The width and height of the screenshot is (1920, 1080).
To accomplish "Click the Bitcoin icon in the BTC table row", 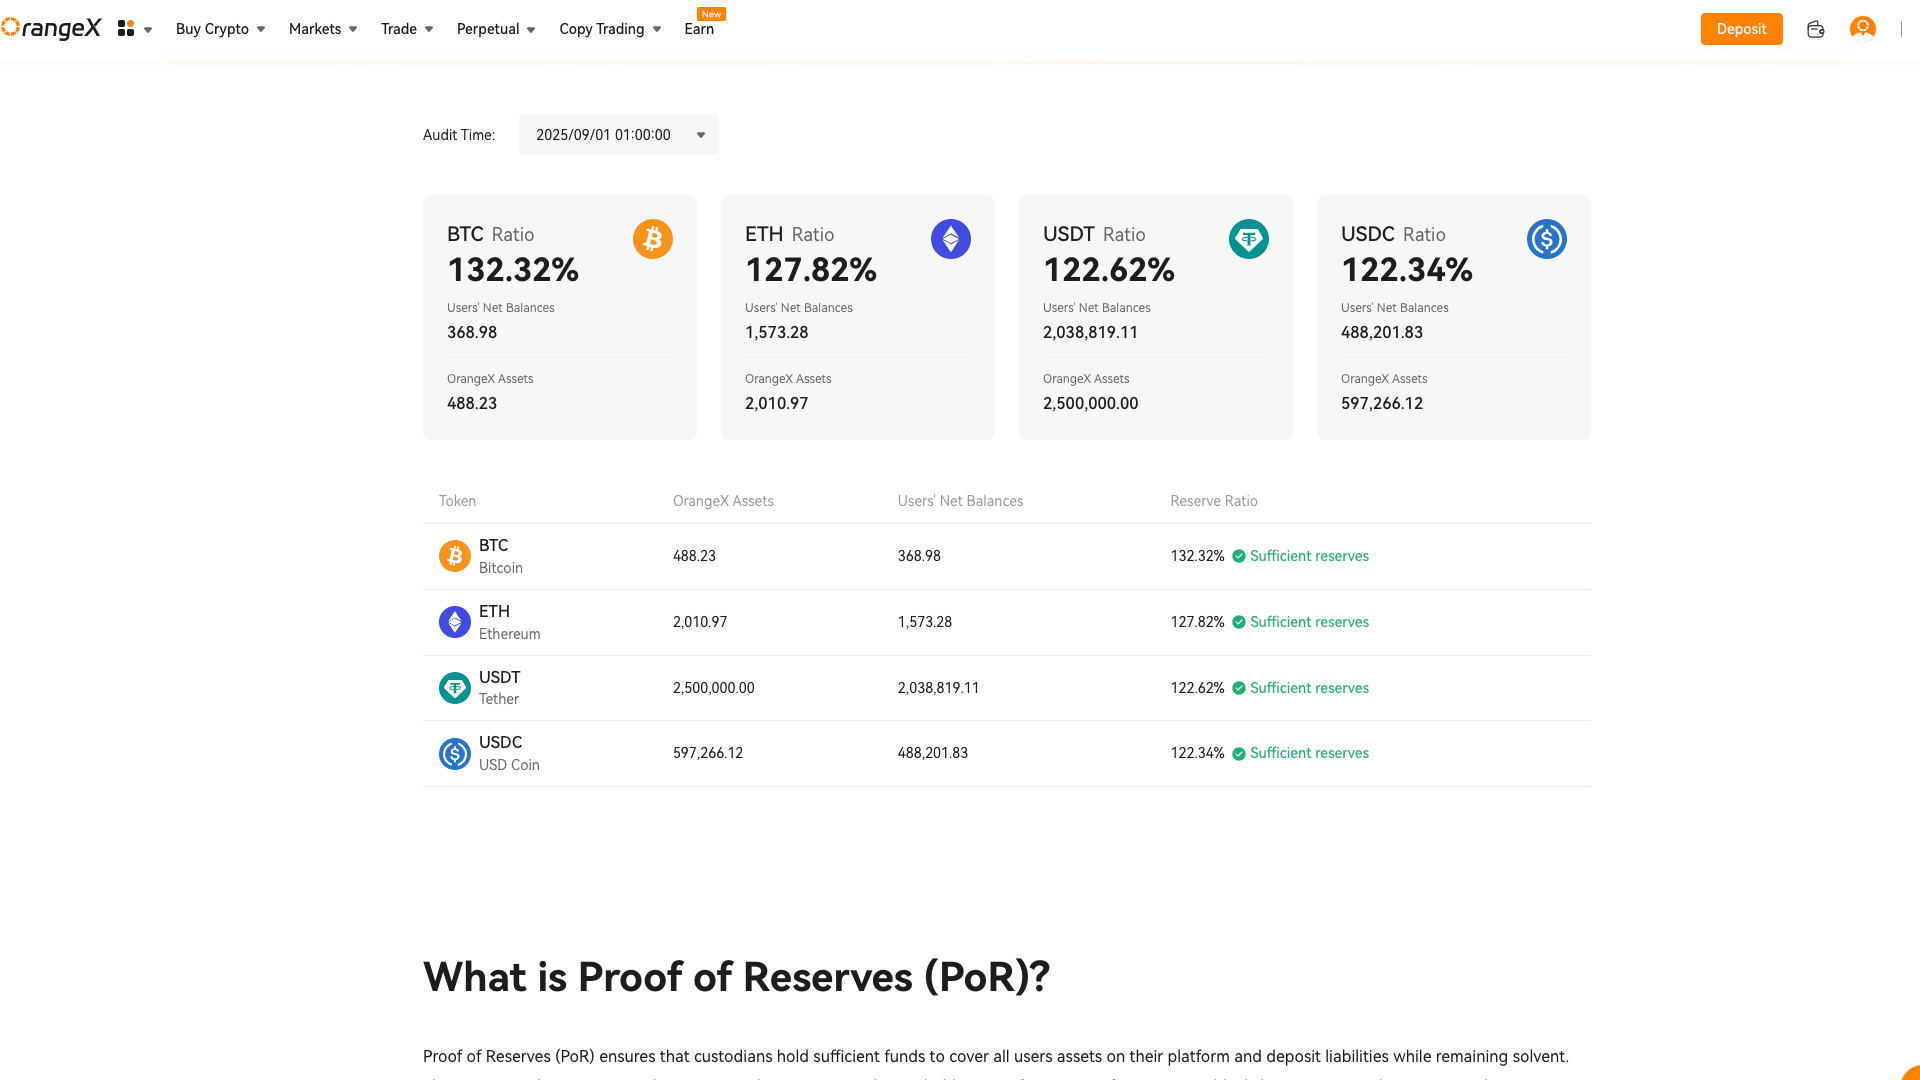I will 455,556.
